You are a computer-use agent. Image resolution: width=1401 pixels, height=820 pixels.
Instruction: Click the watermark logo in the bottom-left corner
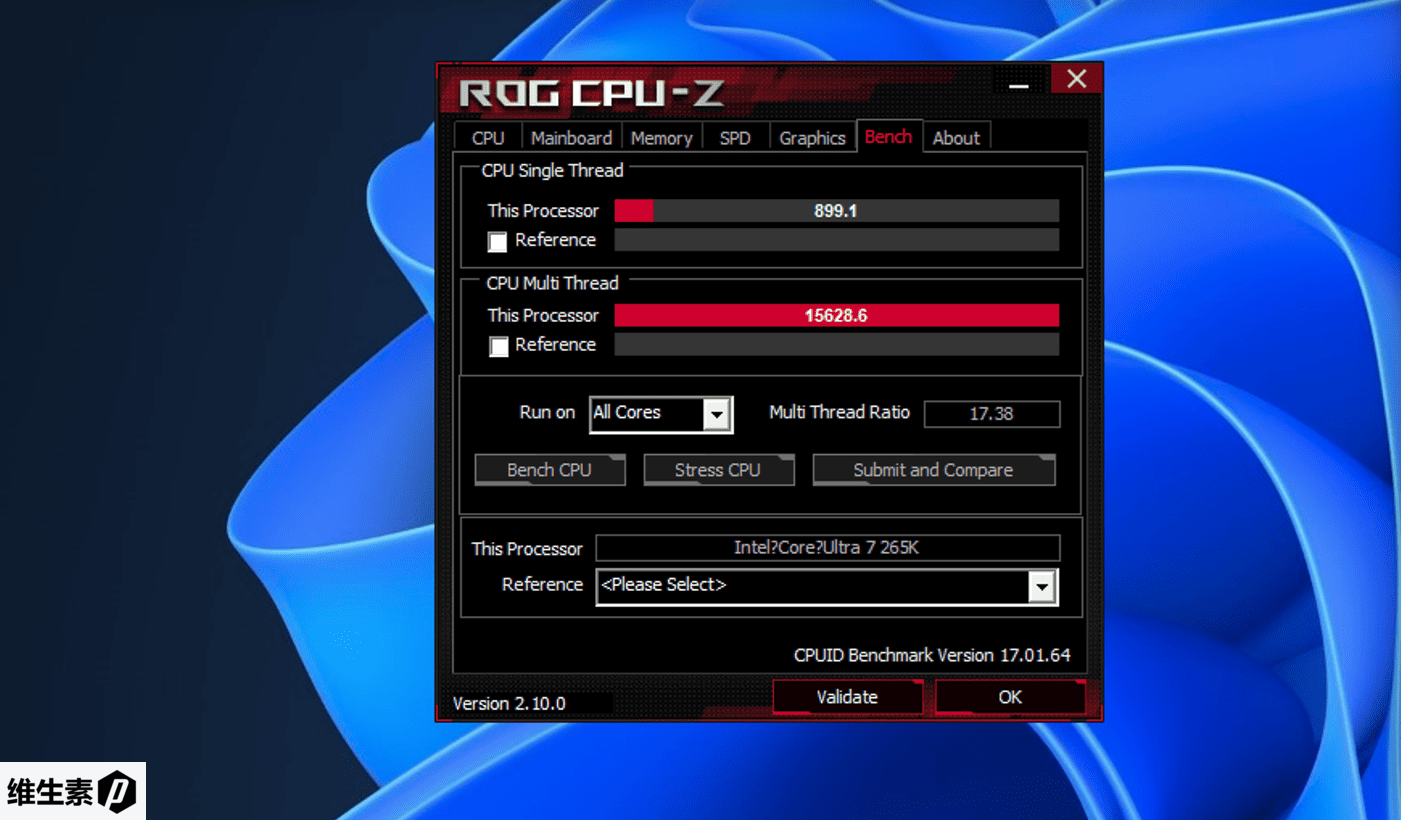(x=72, y=791)
